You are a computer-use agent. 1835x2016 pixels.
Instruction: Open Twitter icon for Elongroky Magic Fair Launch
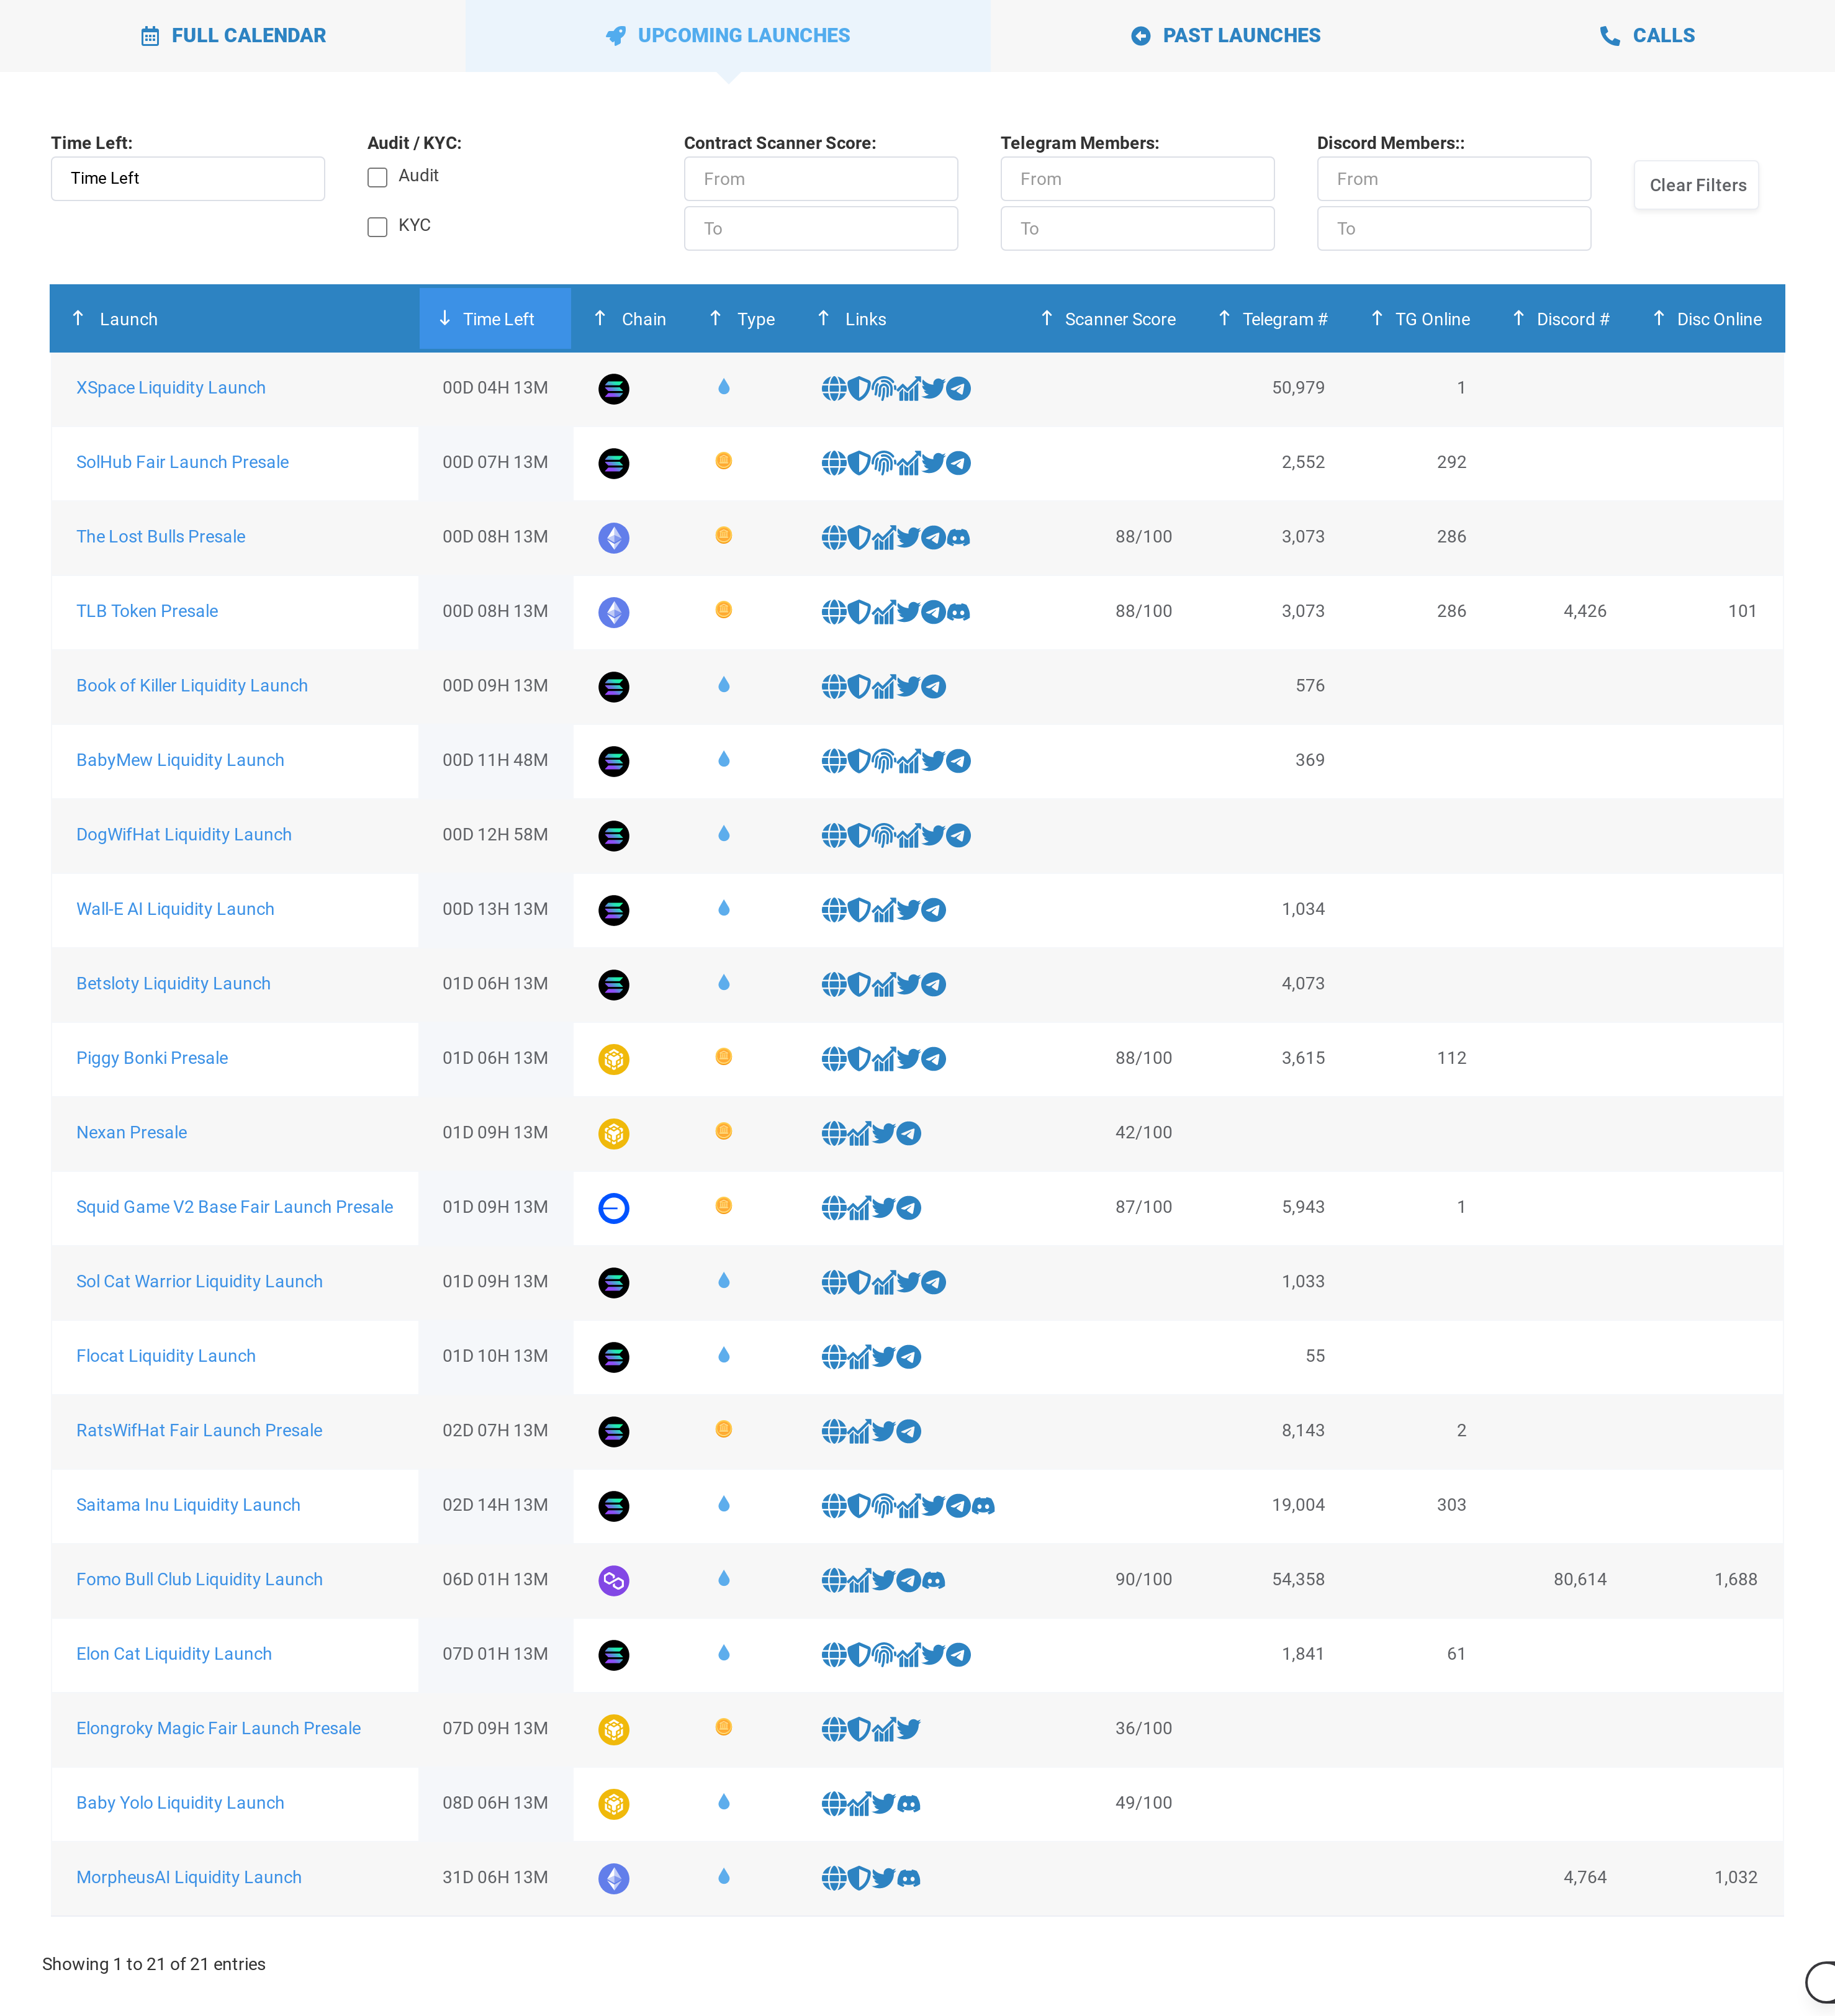pyautogui.click(x=908, y=1729)
